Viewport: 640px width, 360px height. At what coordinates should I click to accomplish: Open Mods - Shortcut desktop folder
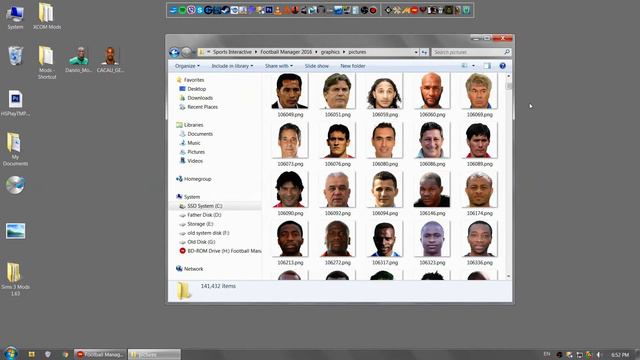[x=47, y=62]
